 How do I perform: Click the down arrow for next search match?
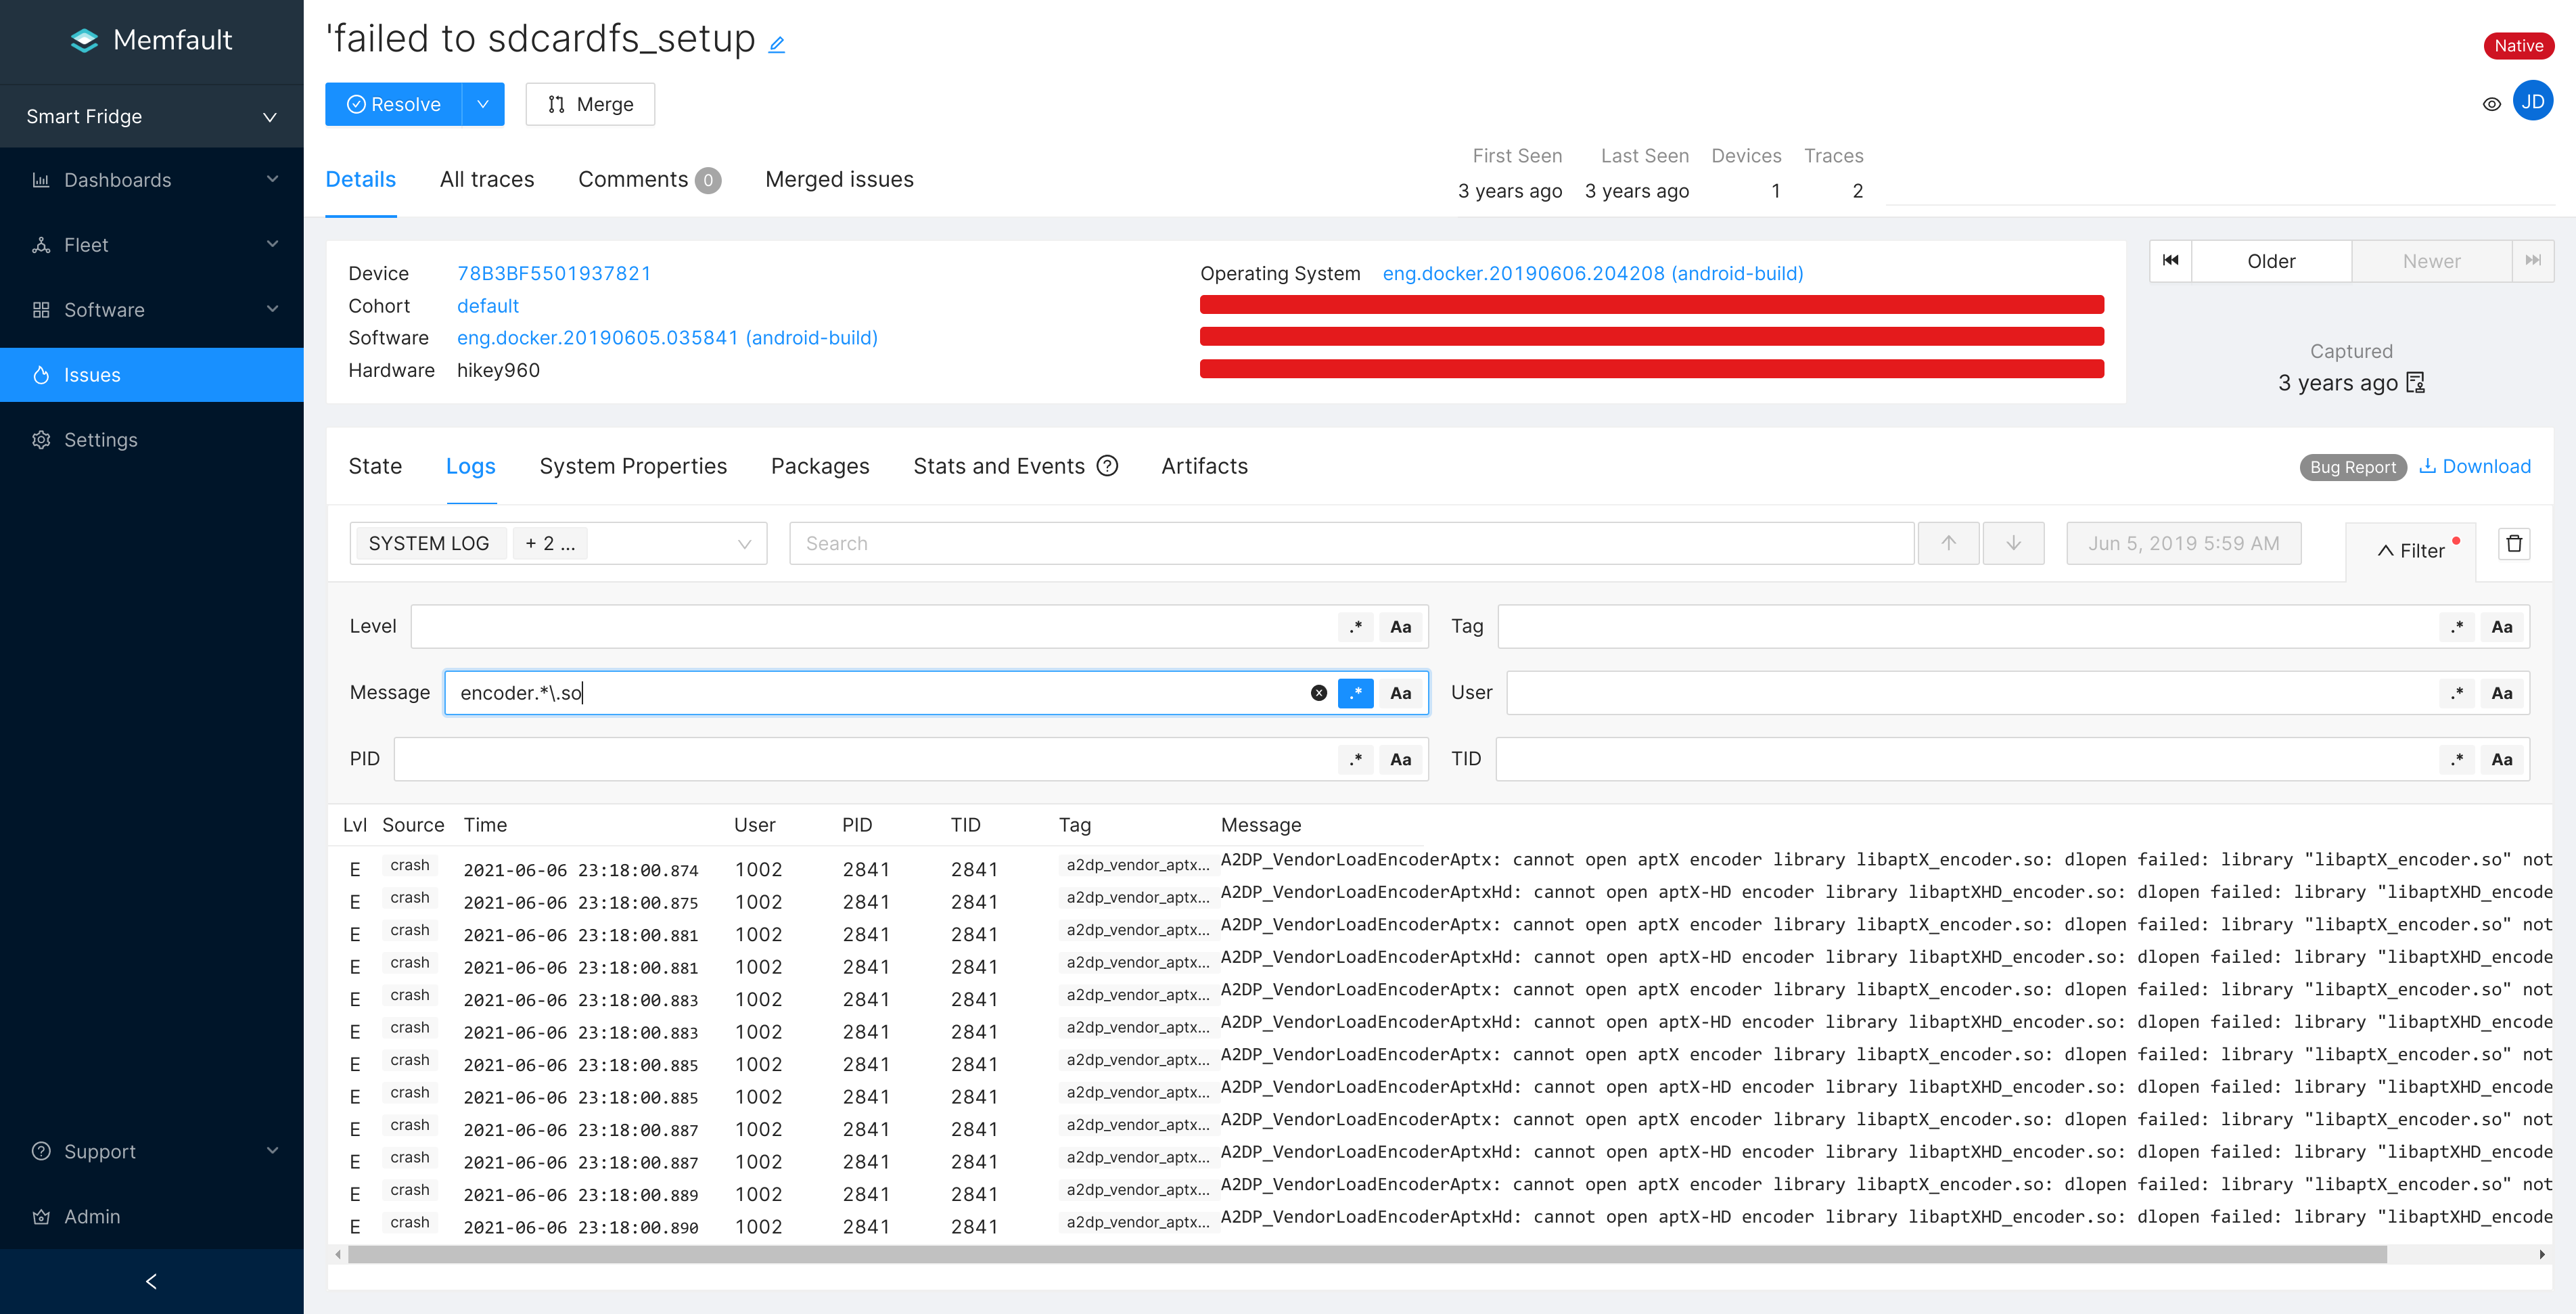pyautogui.click(x=2013, y=543)
